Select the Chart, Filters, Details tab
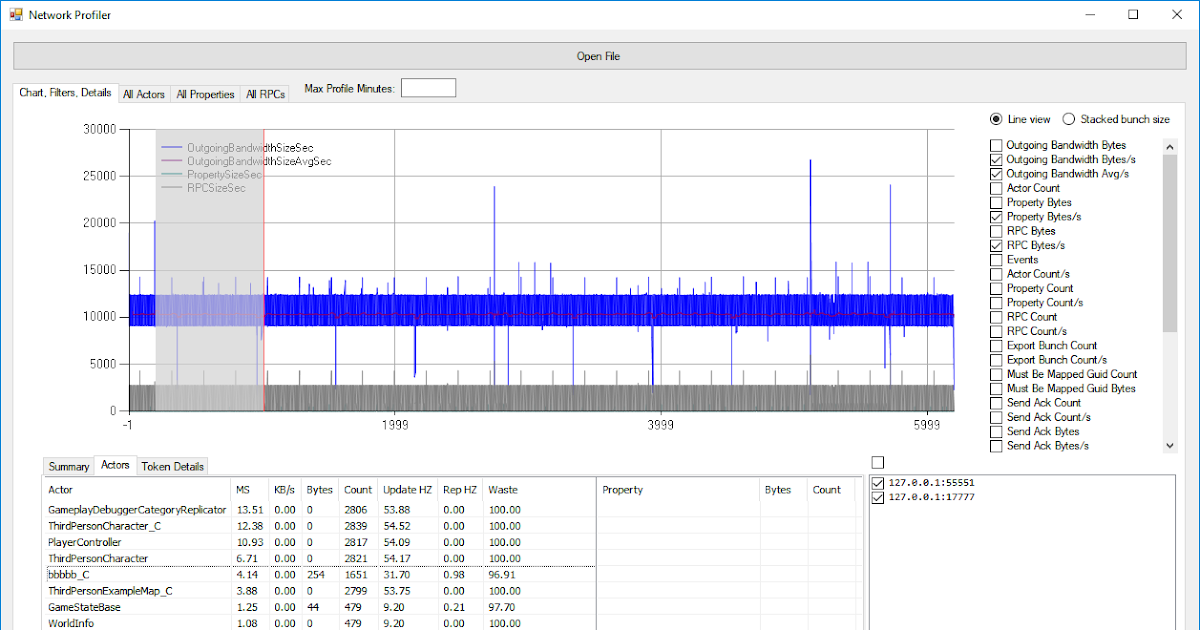Viewport: 1200px width, 630px height. (x=65, y=92)
